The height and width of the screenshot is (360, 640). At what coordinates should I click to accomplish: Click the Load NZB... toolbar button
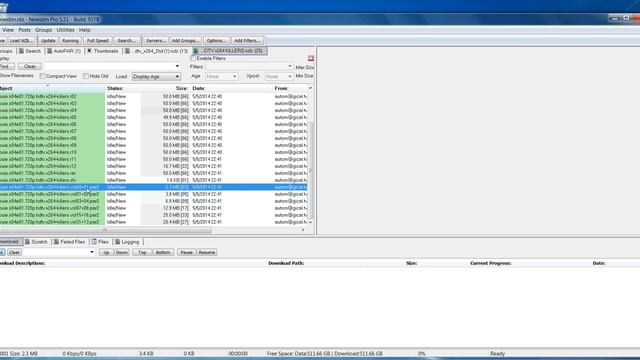(x=21, y=41)
